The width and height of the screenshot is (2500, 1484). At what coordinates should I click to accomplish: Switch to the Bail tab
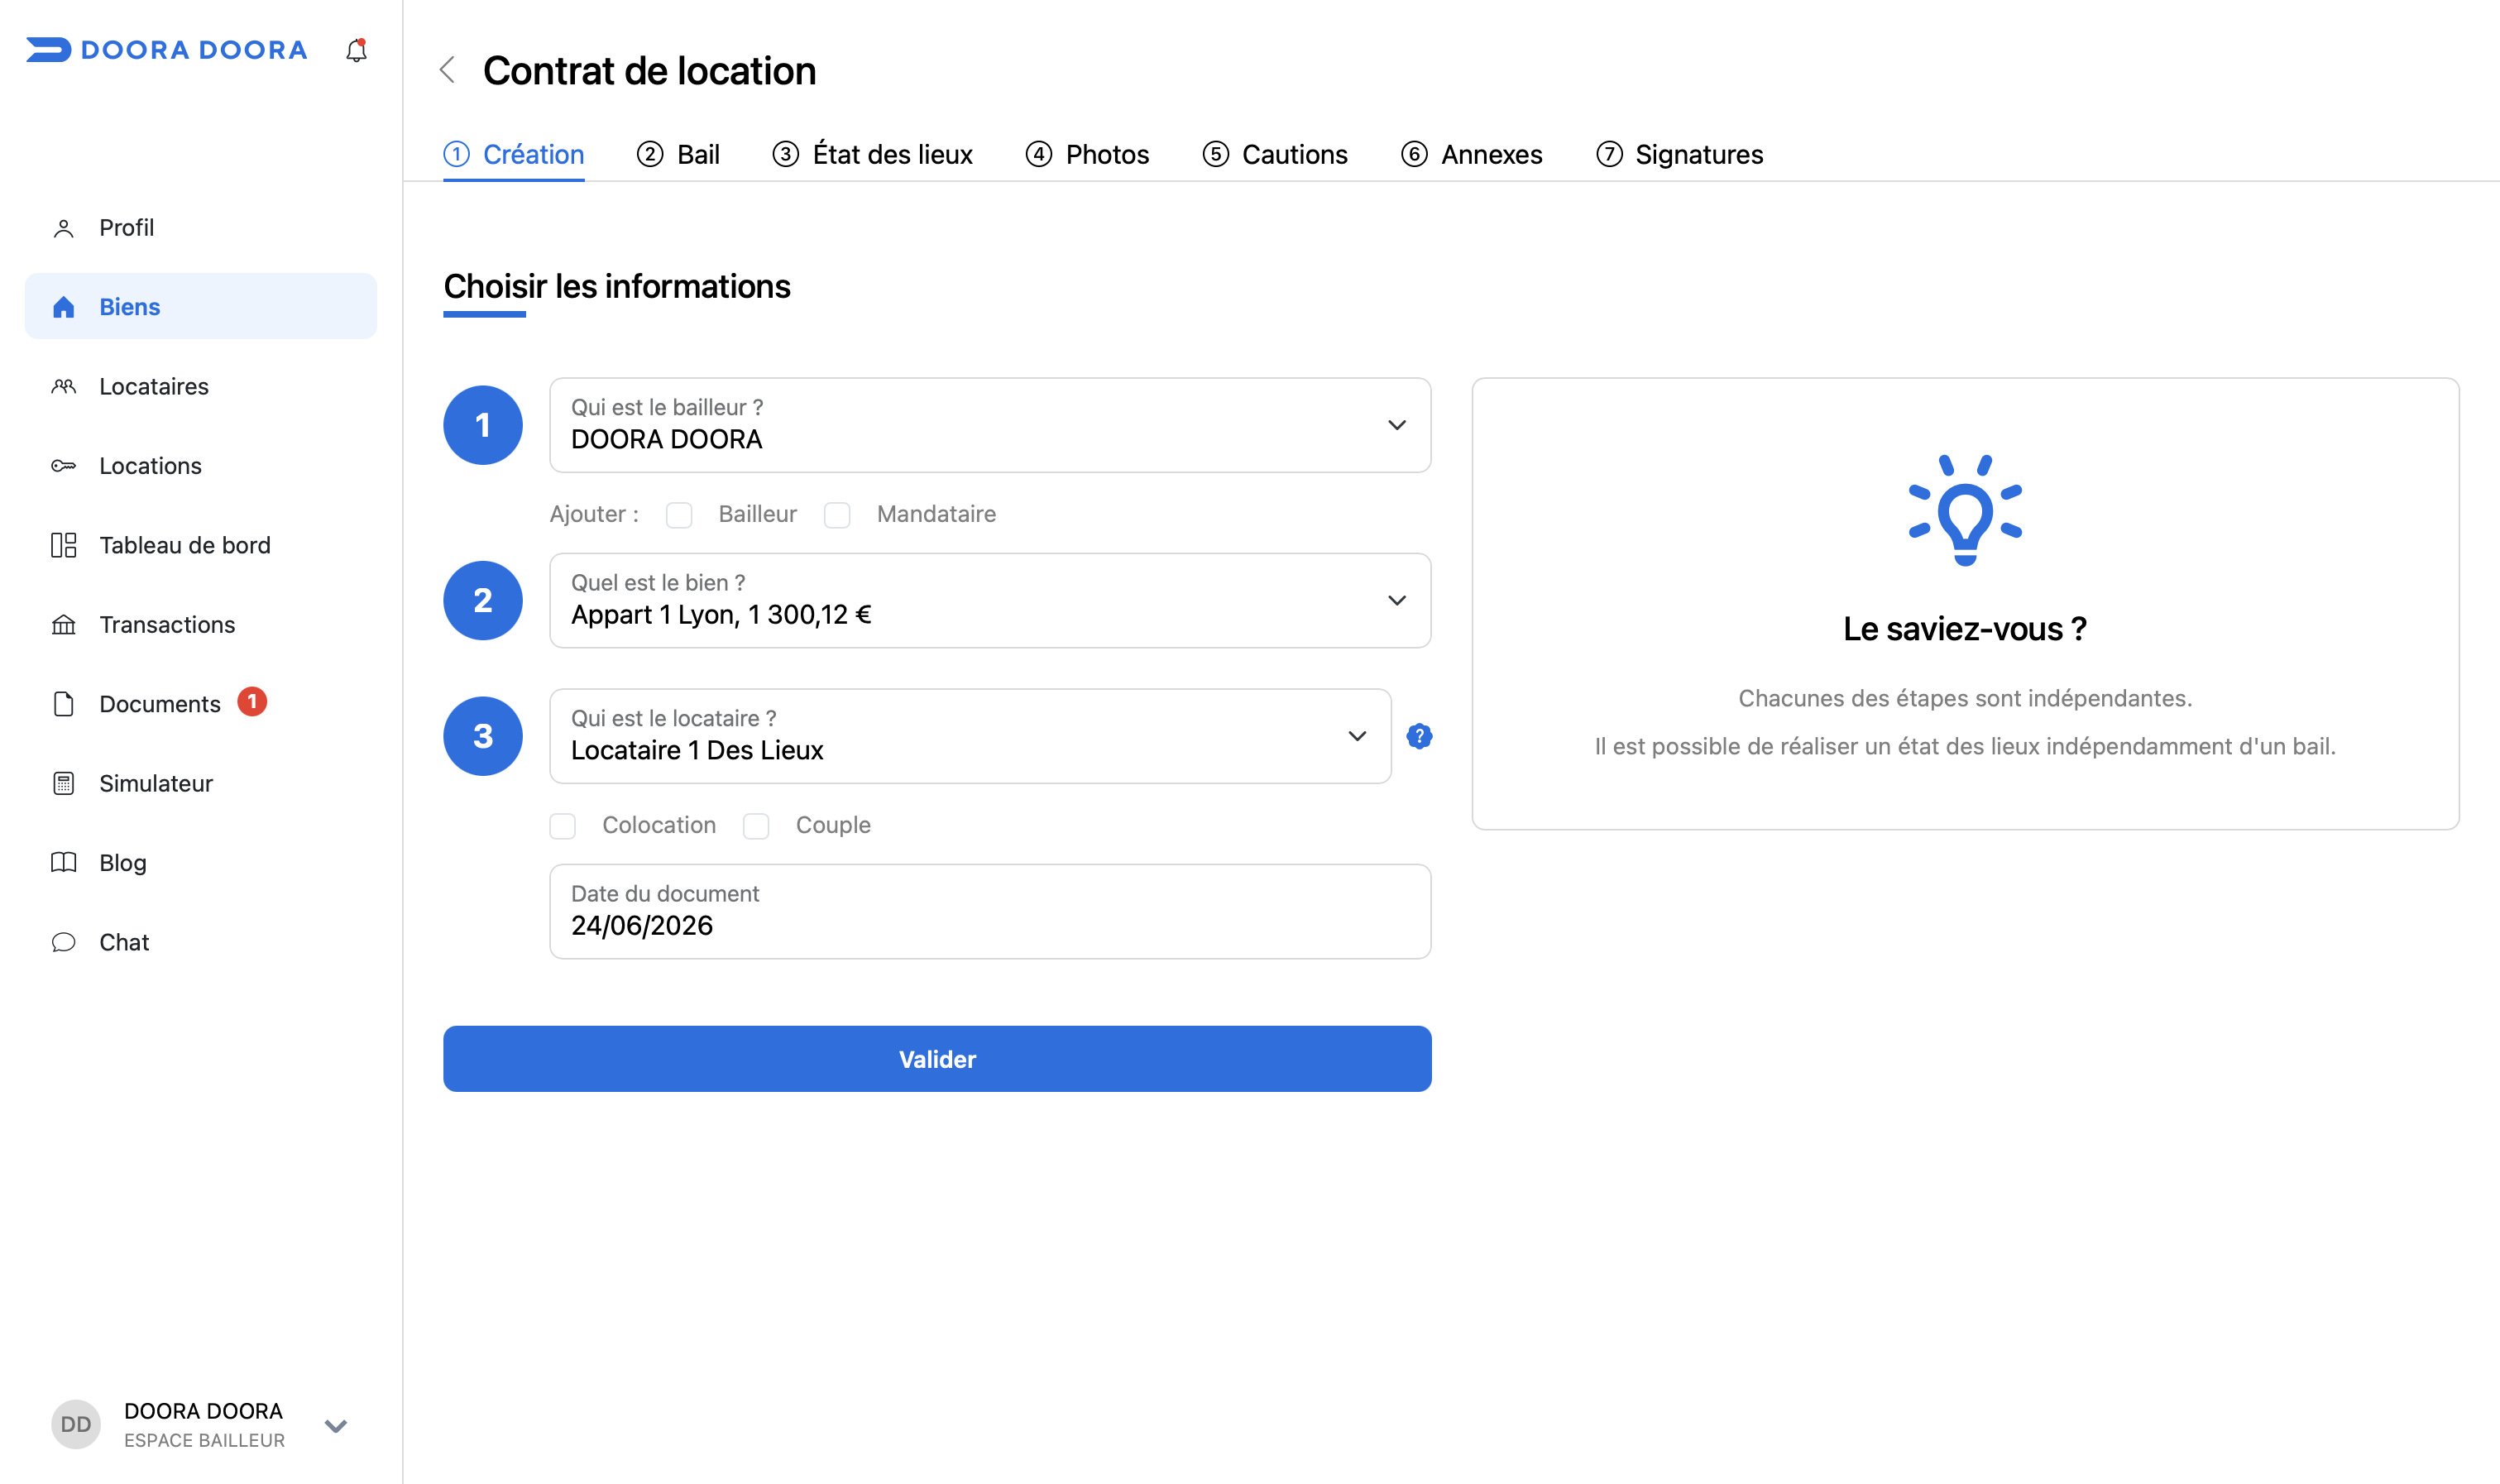tap(678, 154)
